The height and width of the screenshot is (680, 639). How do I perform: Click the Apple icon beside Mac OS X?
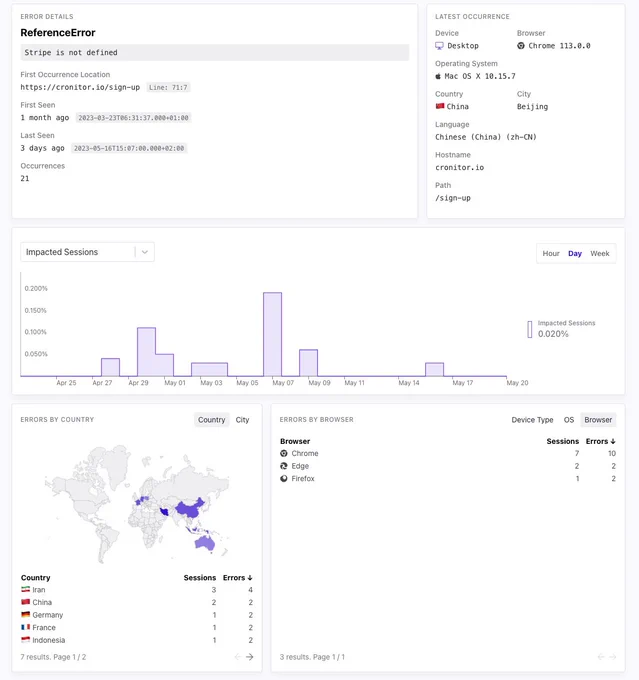(x=438, y=76)
